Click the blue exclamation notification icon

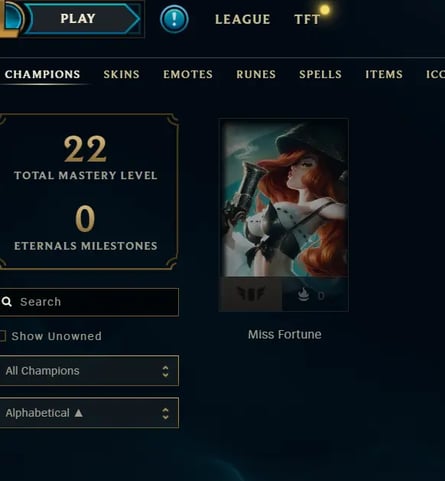[174, 19]
